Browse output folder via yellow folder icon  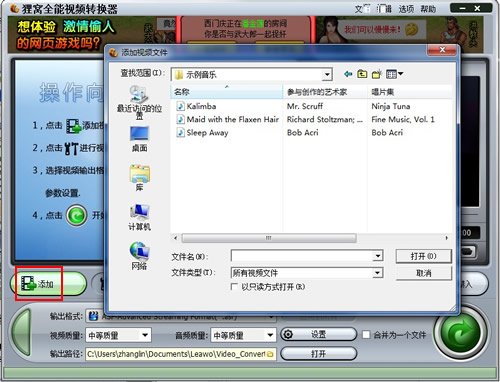click(270, 354)
